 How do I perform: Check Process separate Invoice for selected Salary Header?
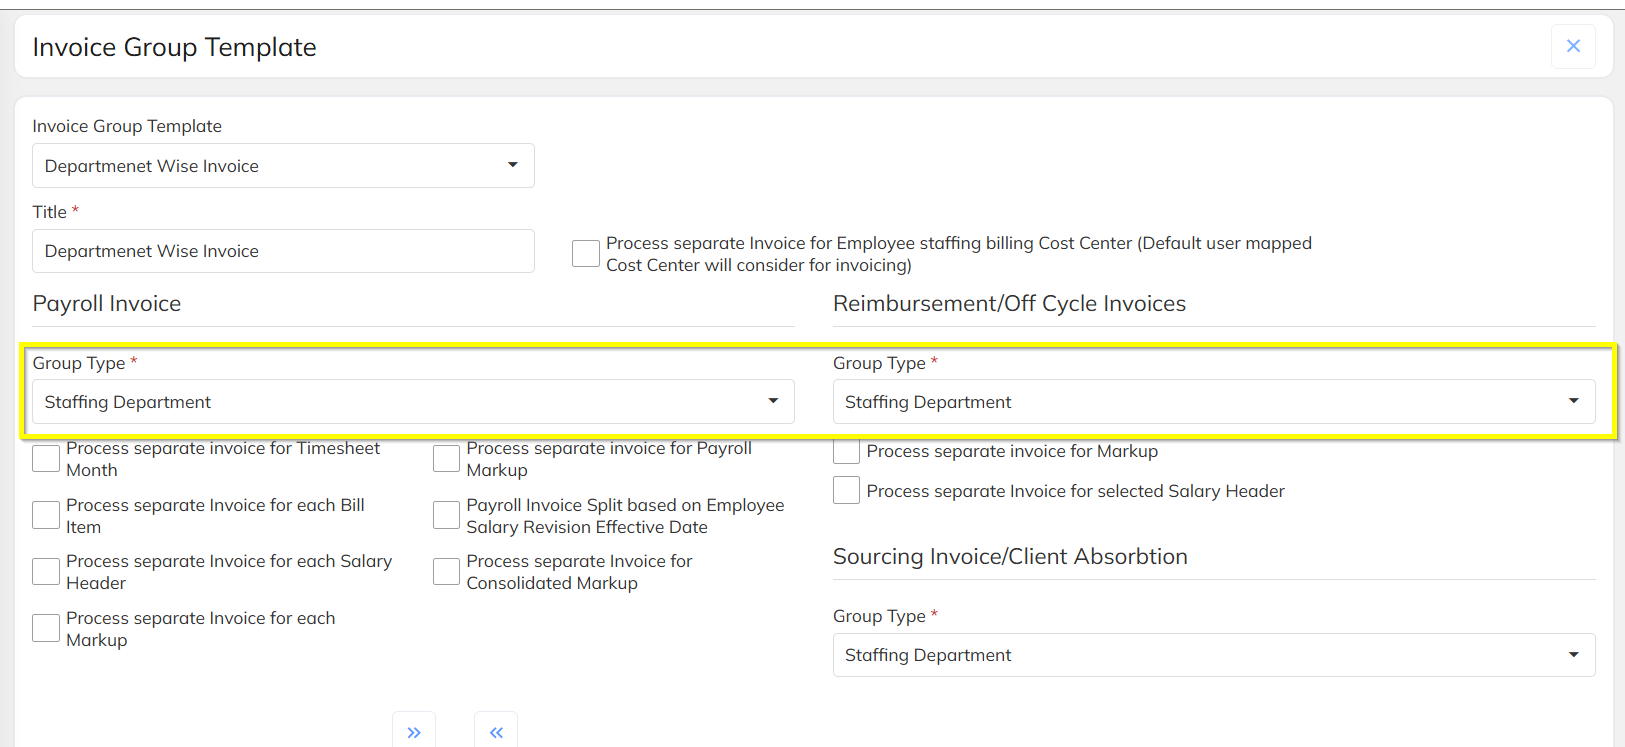coord(847,490)
